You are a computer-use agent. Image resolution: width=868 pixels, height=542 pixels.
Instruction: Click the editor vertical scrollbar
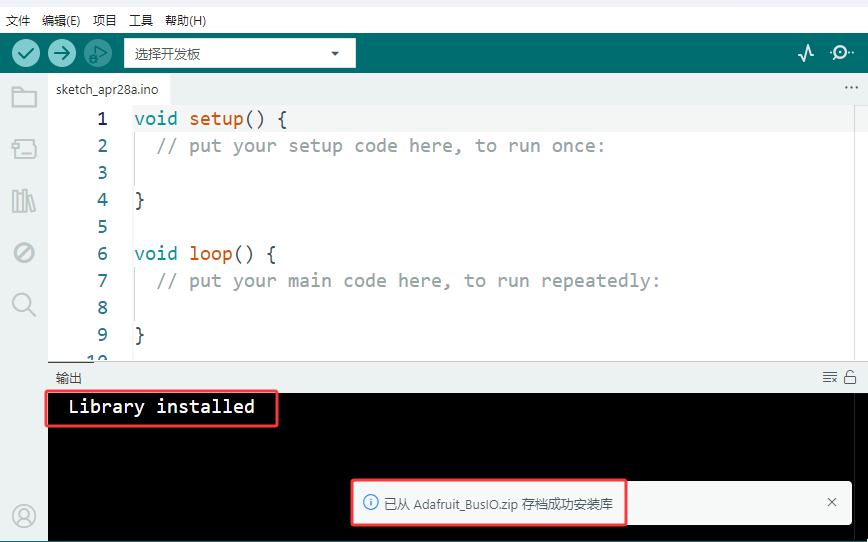[862, 233]
